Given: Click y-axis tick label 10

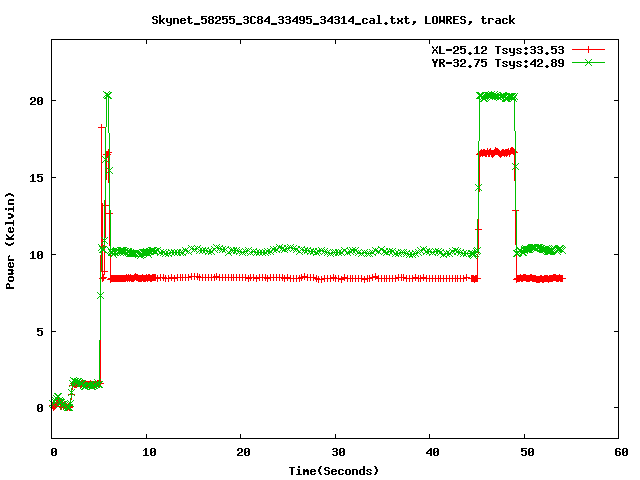Looking at the screenshot, I should (x=36, y=255).
